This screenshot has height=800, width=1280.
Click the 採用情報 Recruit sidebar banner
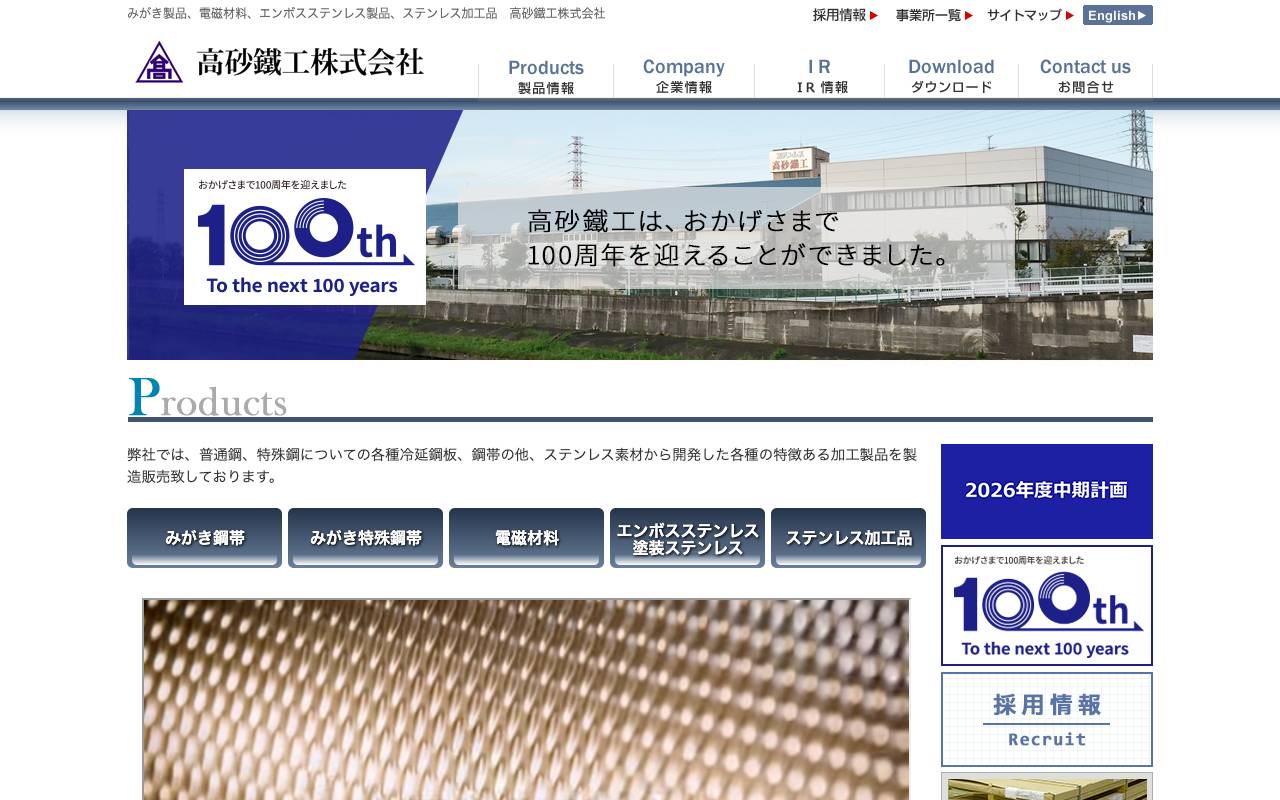pos(1046,718)
